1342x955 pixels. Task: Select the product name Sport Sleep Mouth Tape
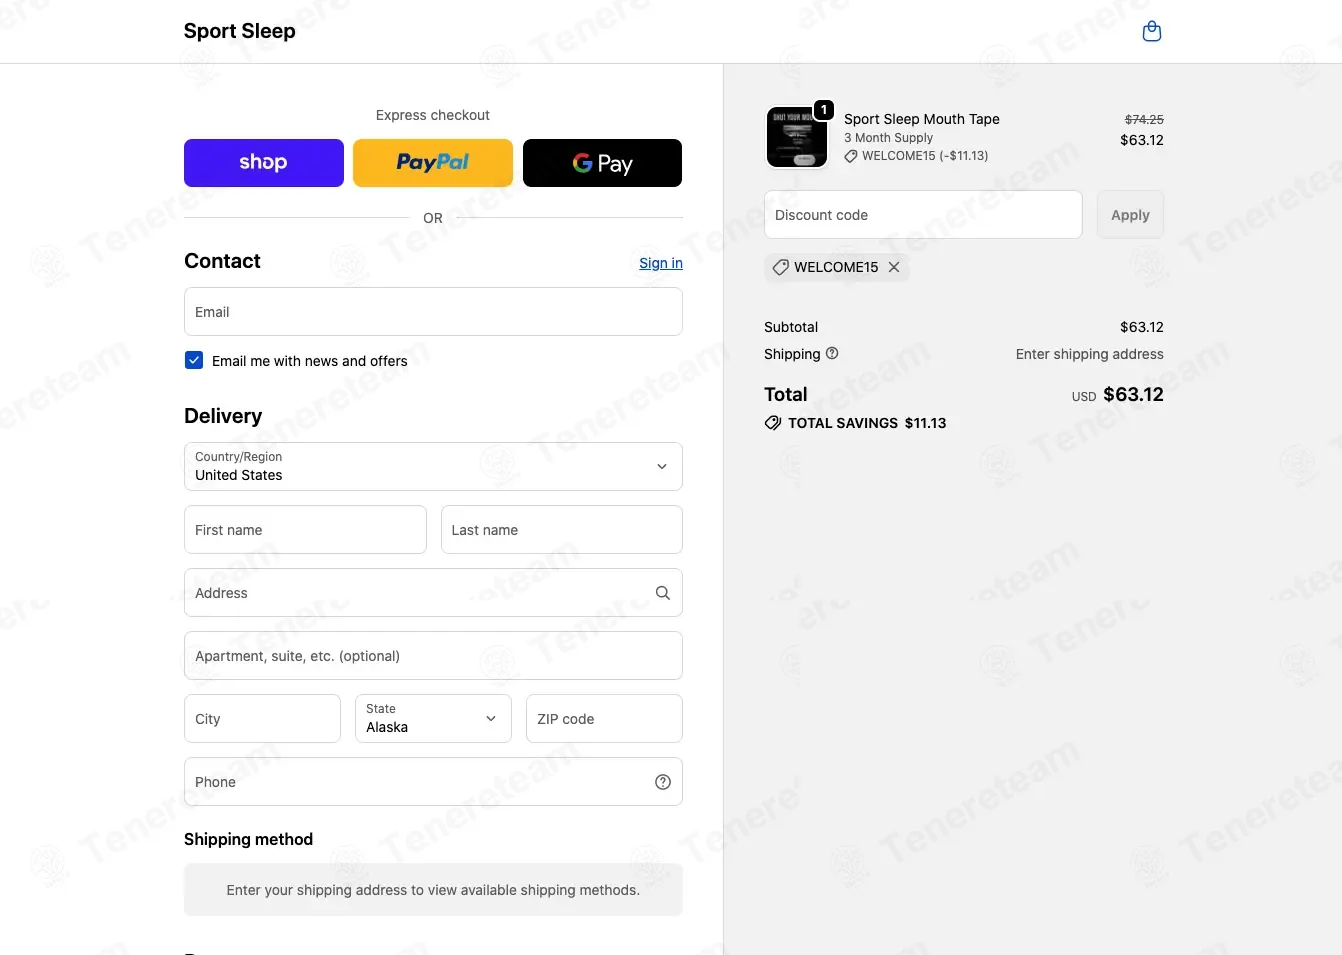pyautogui.click(x=922, y=119)
